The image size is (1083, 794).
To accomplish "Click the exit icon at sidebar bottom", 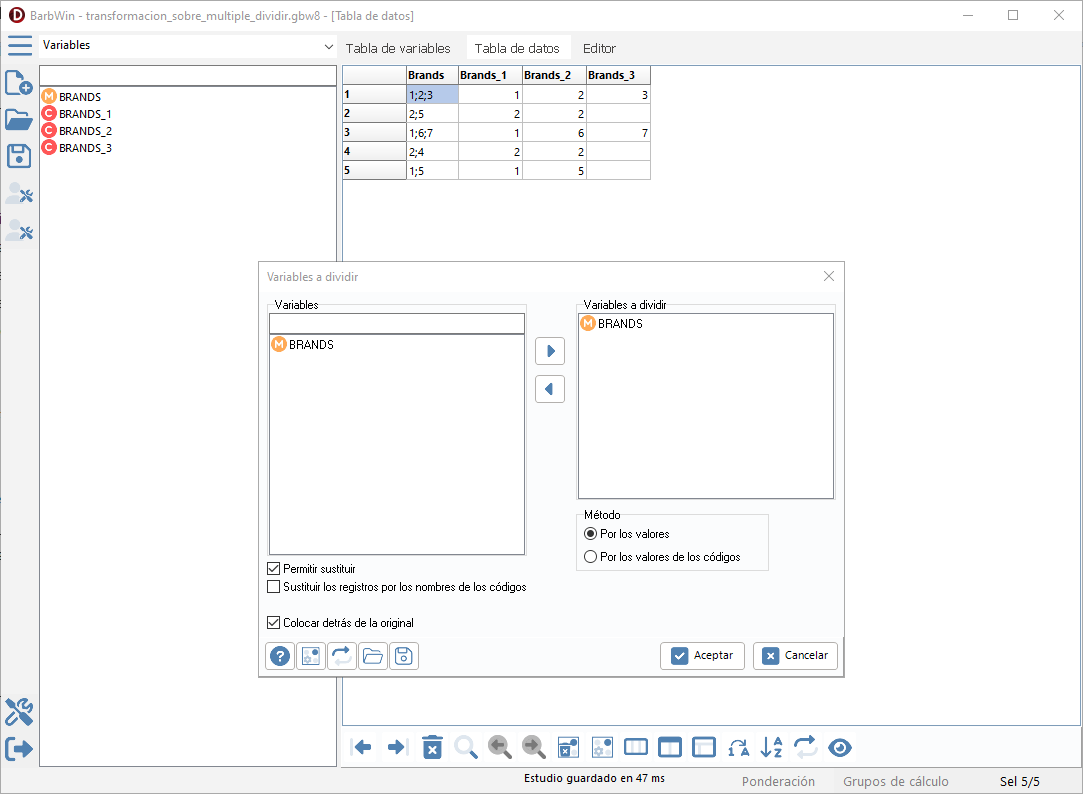I will click(20, 748).
